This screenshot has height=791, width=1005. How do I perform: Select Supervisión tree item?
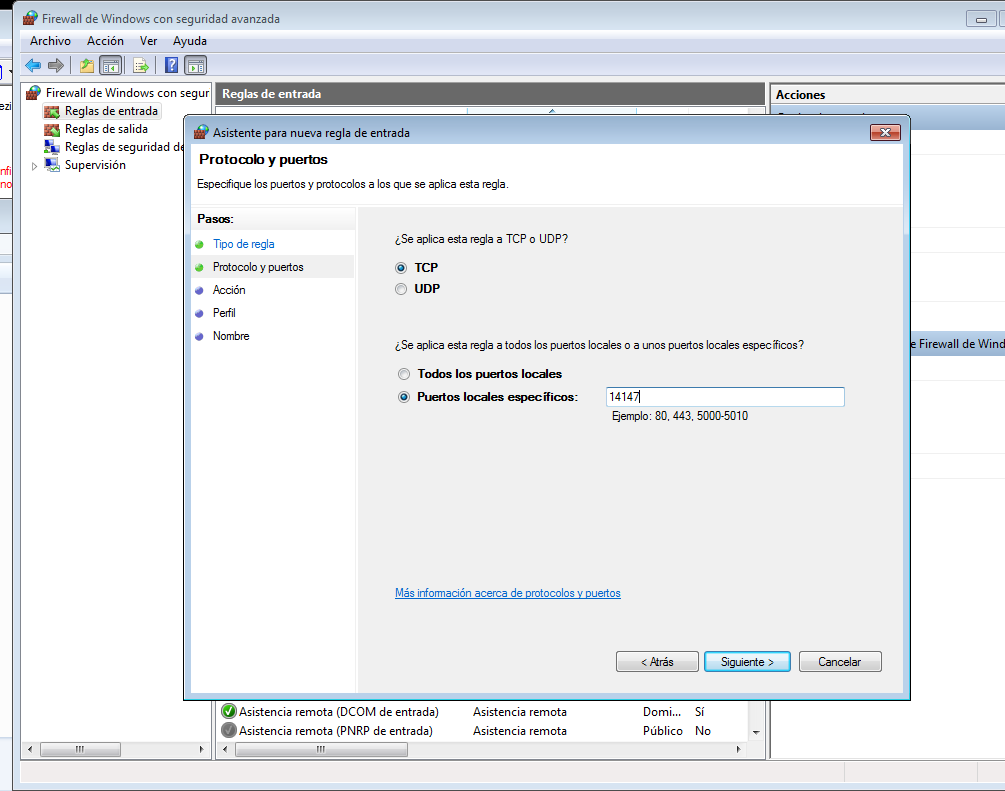point(95,165)
